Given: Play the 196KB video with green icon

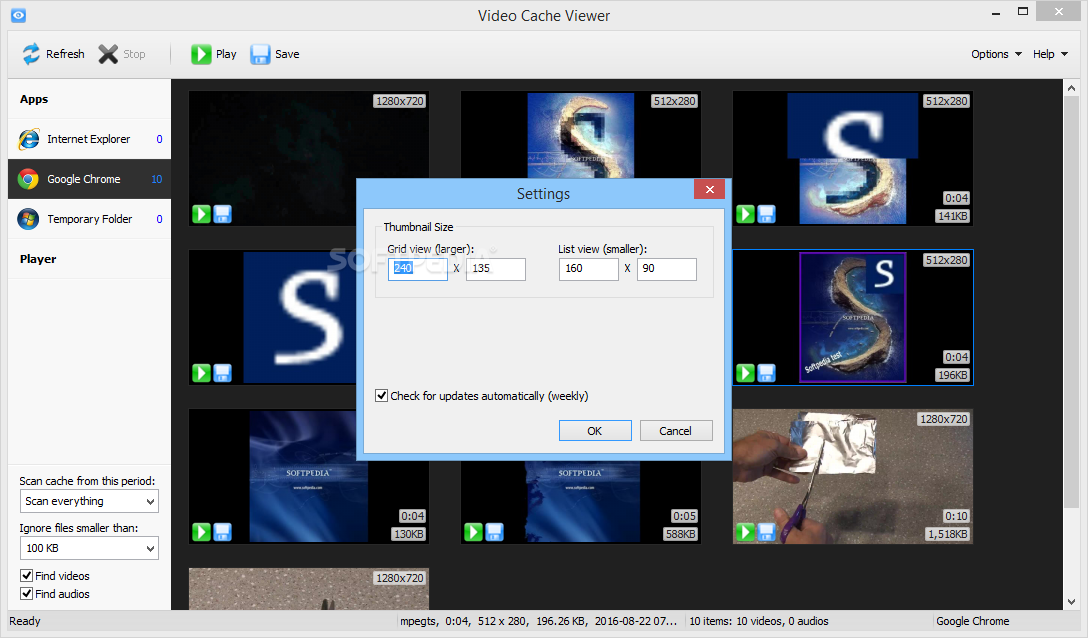Looking at the screenshot, I should (x=745, y=373).
